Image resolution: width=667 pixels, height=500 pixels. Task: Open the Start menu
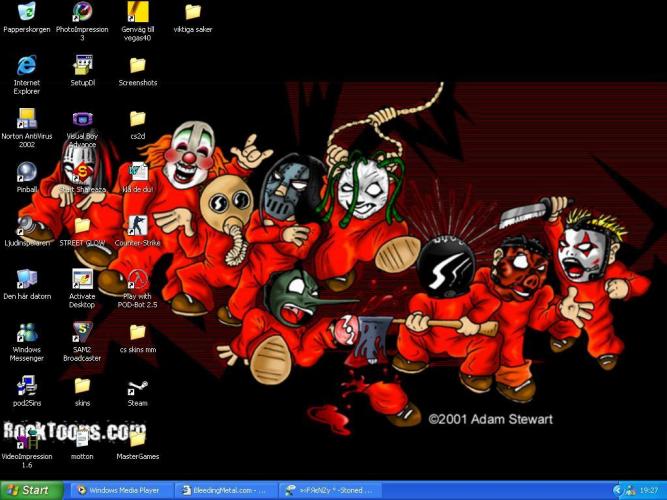[32, 490]
